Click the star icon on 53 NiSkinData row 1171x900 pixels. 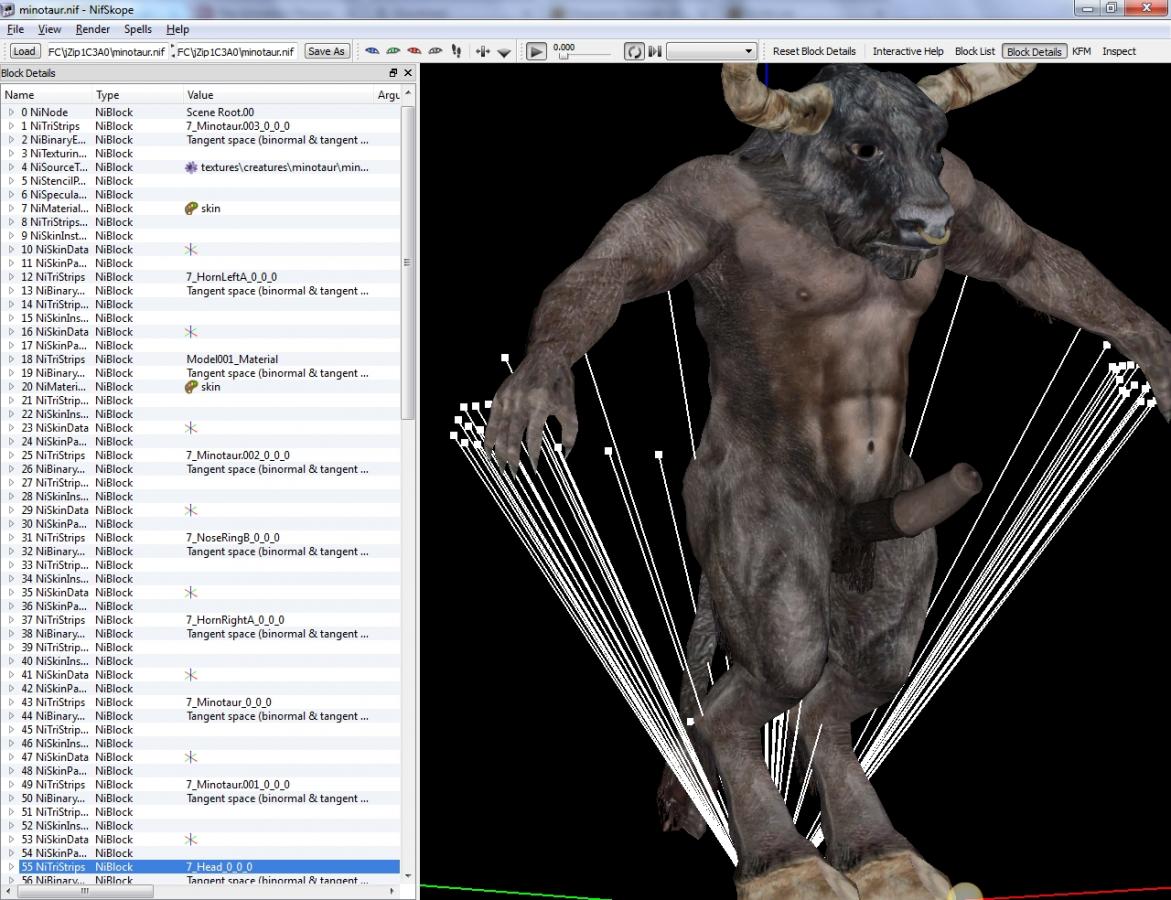coord(191,840)
